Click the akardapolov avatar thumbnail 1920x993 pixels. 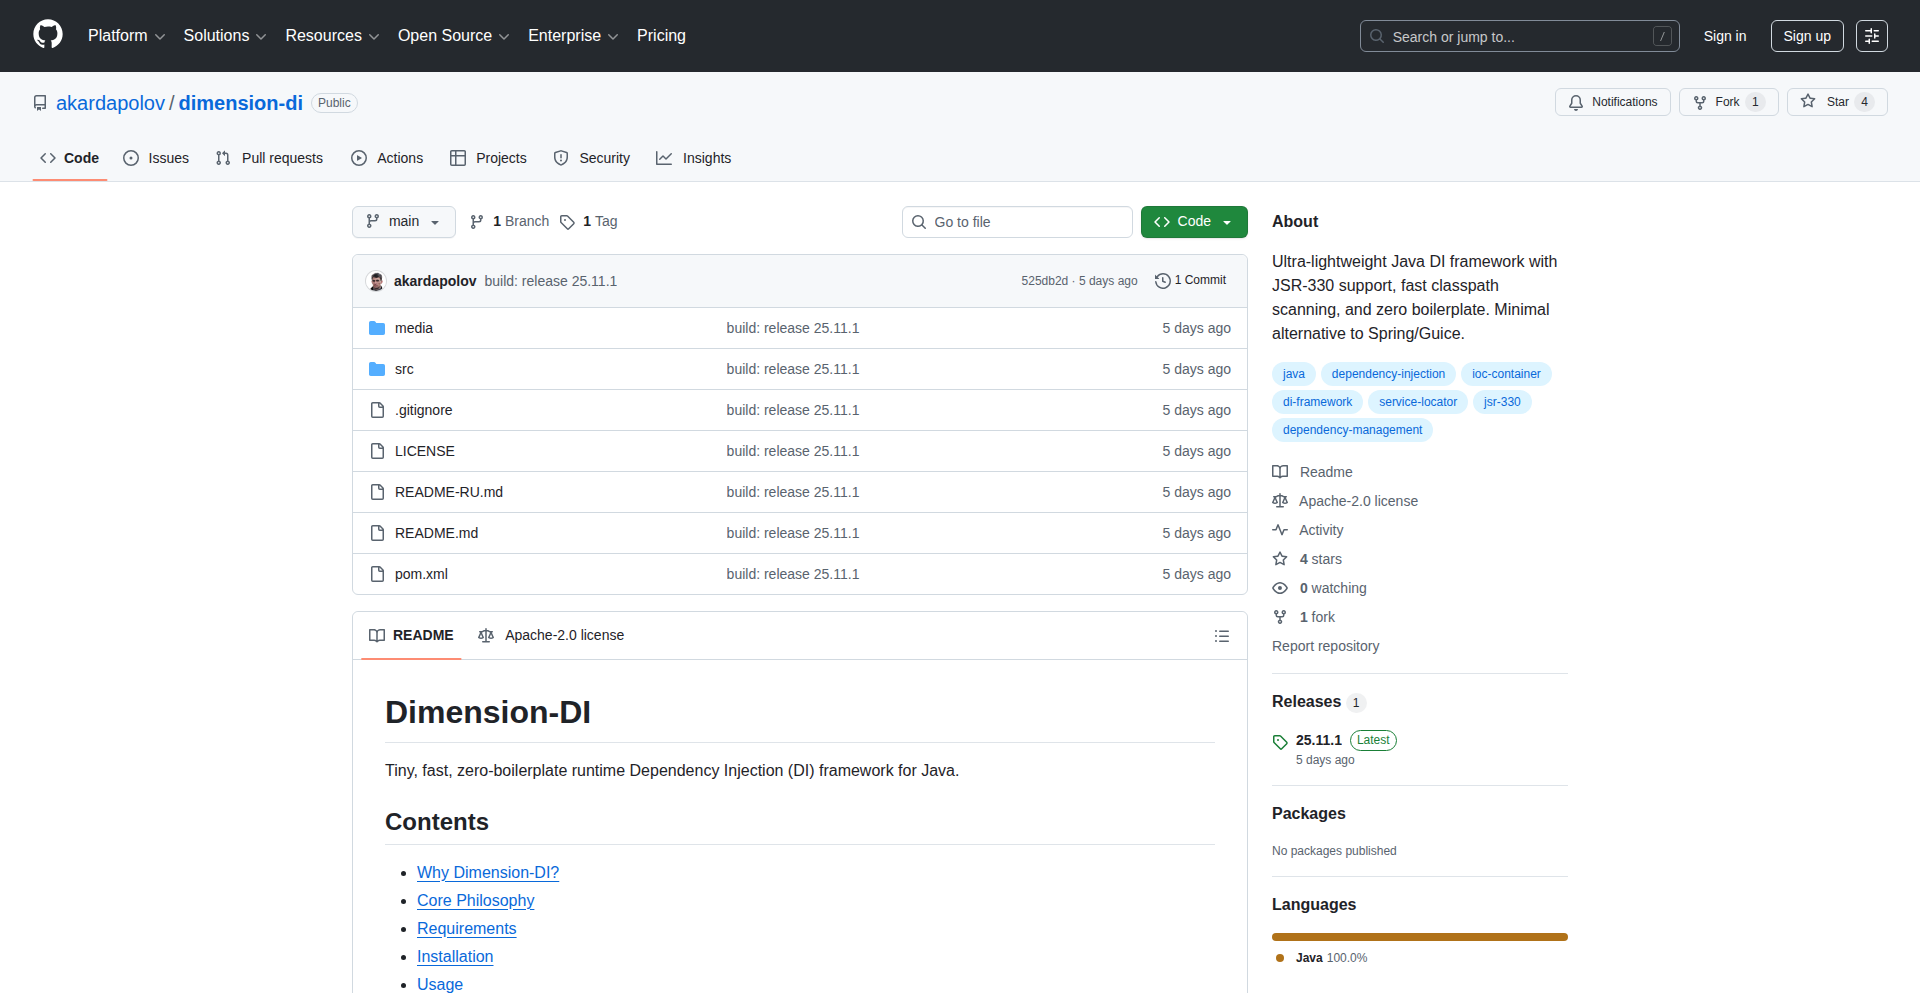pos(376,281)
